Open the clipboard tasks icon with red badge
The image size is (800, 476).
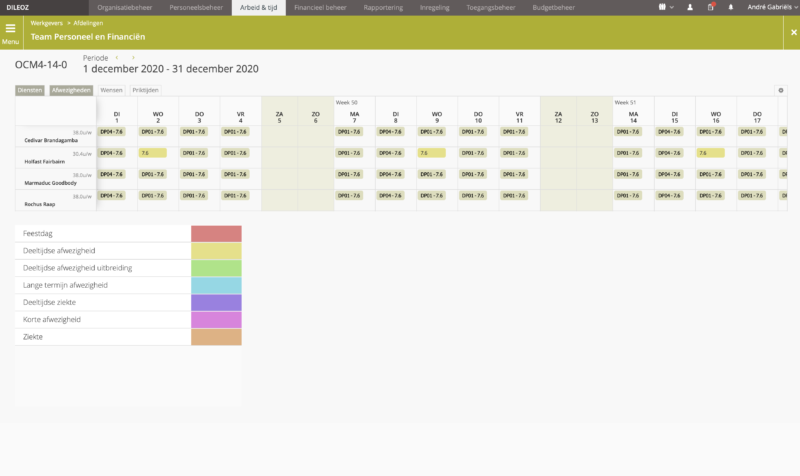[x=710, y=7]
